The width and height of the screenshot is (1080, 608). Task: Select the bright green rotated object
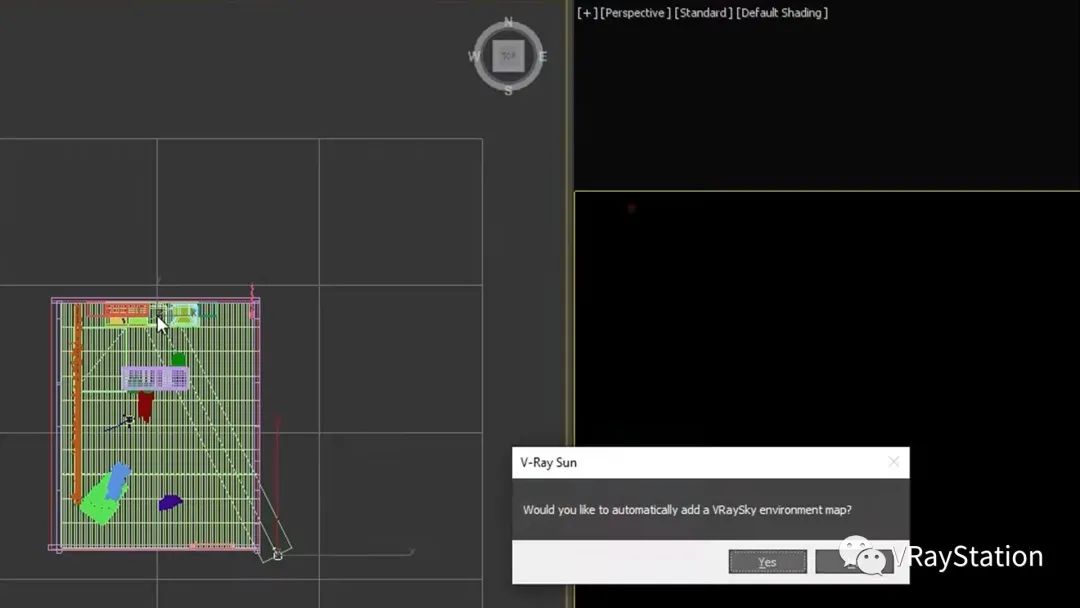tap(101, 501)
